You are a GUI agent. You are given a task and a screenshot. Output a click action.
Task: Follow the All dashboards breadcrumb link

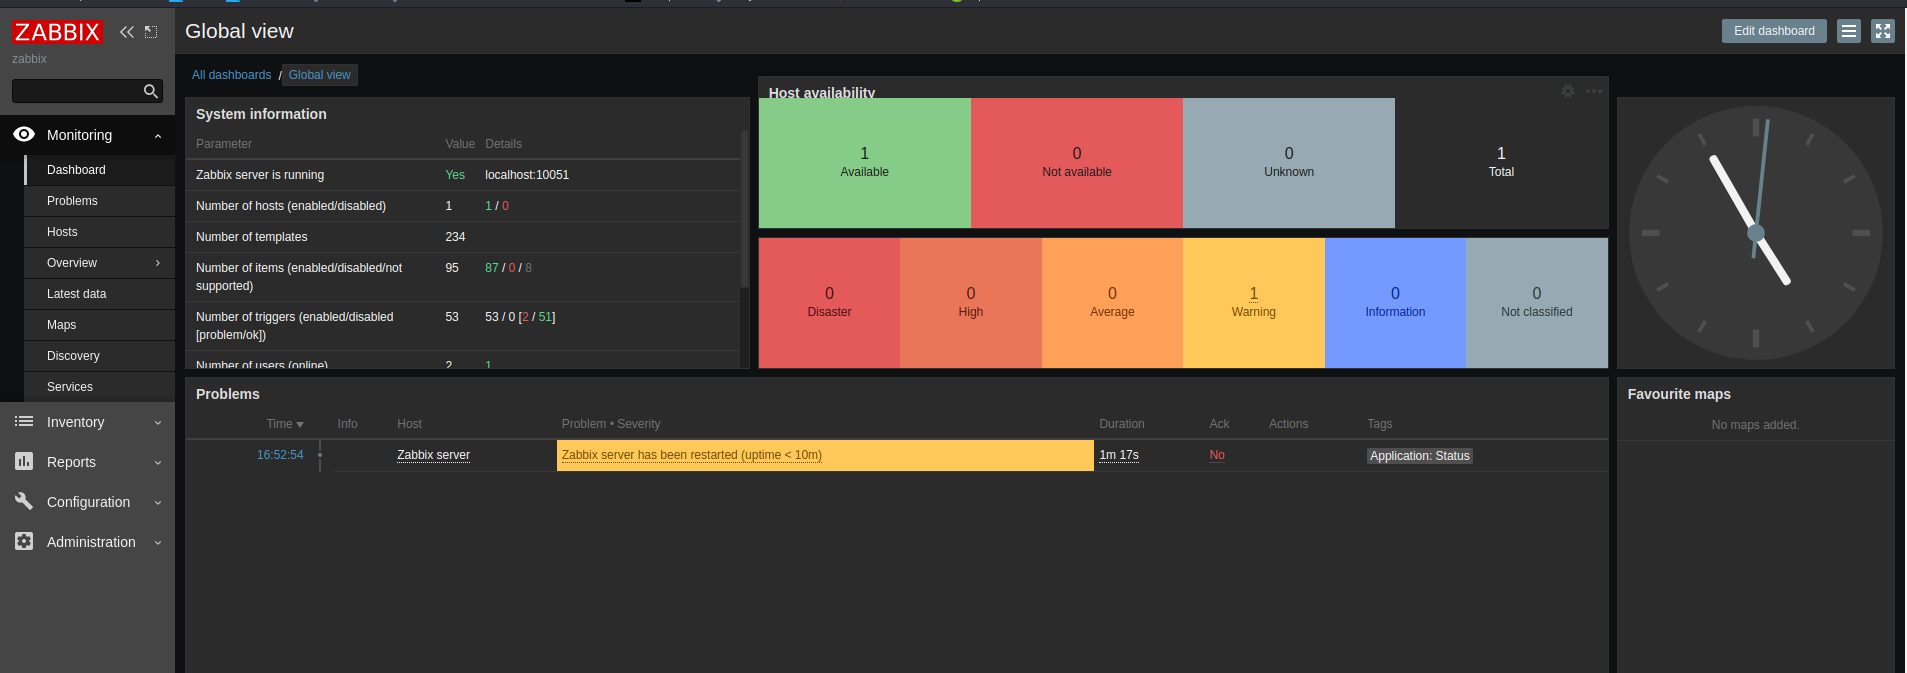pyautogui.click(x=231, y=75)
